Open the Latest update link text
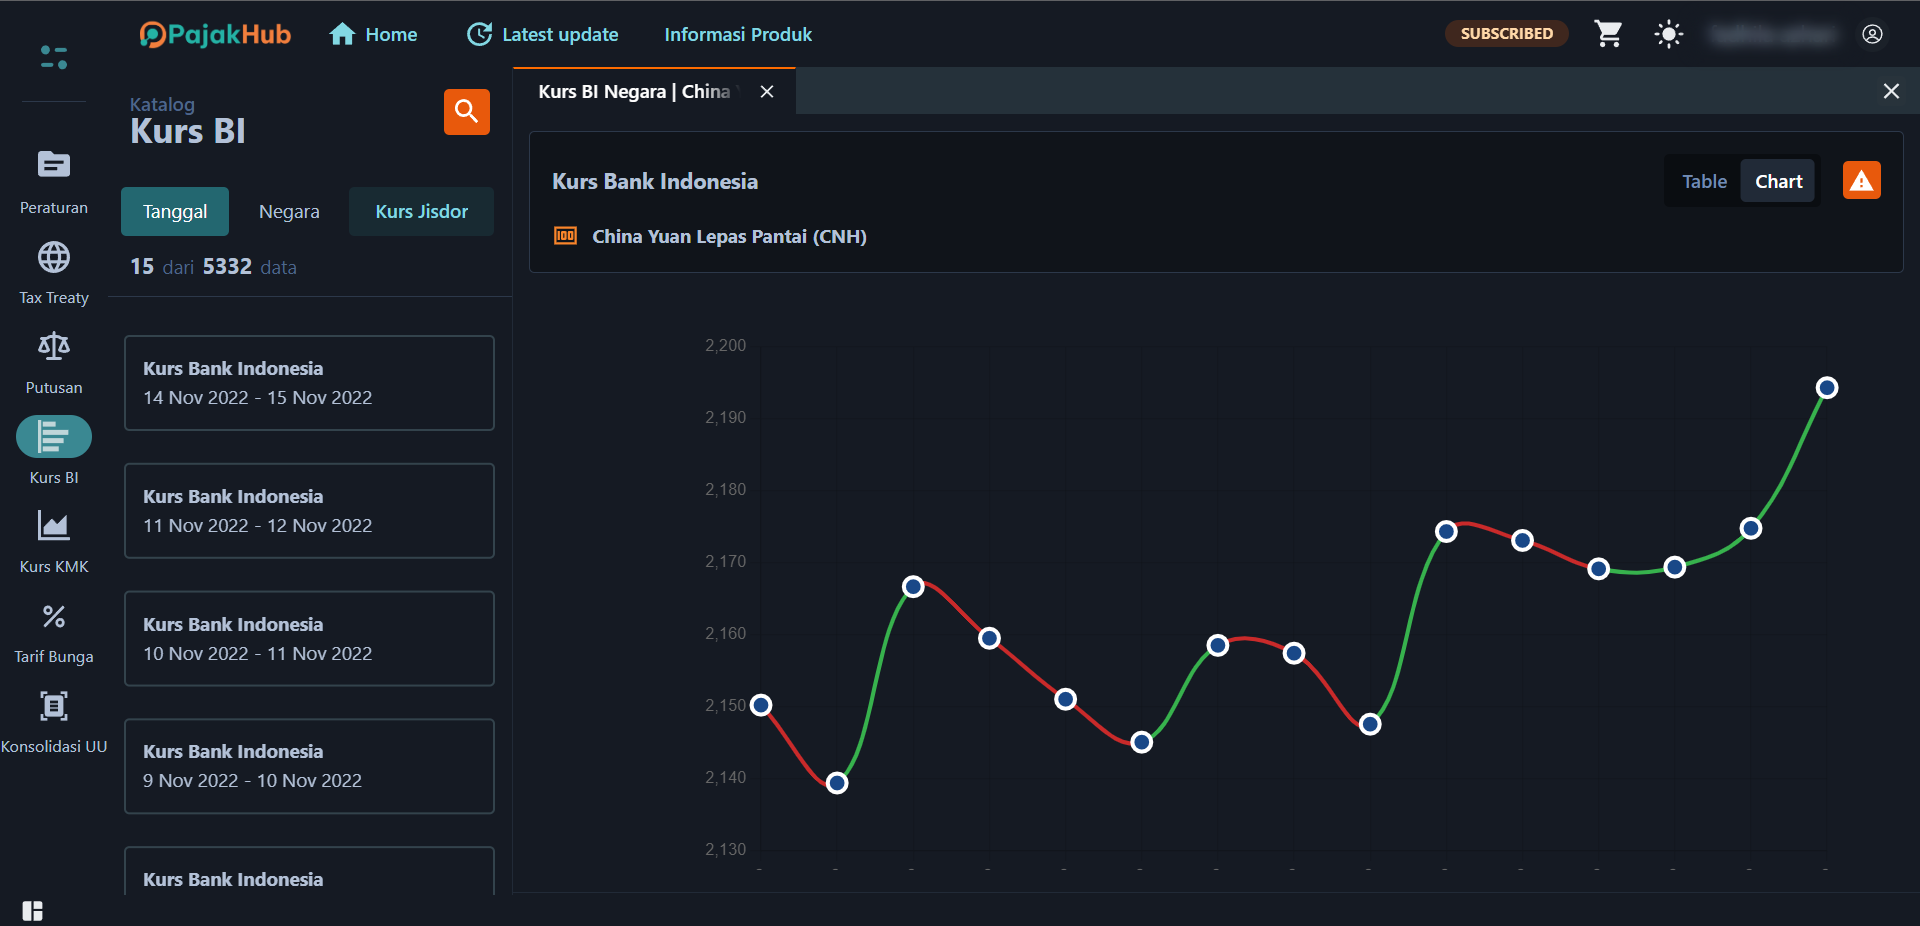 pyautogui.click(x=560, y=34)
